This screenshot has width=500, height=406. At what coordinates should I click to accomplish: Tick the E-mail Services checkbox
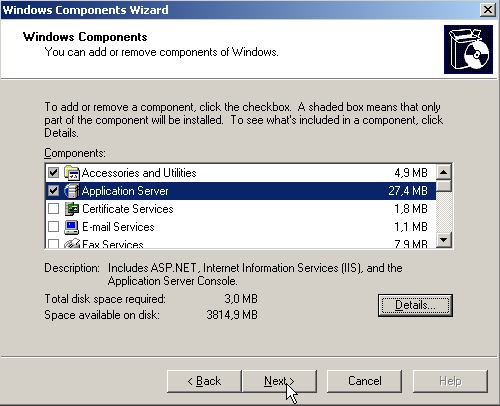coord(53,227)
